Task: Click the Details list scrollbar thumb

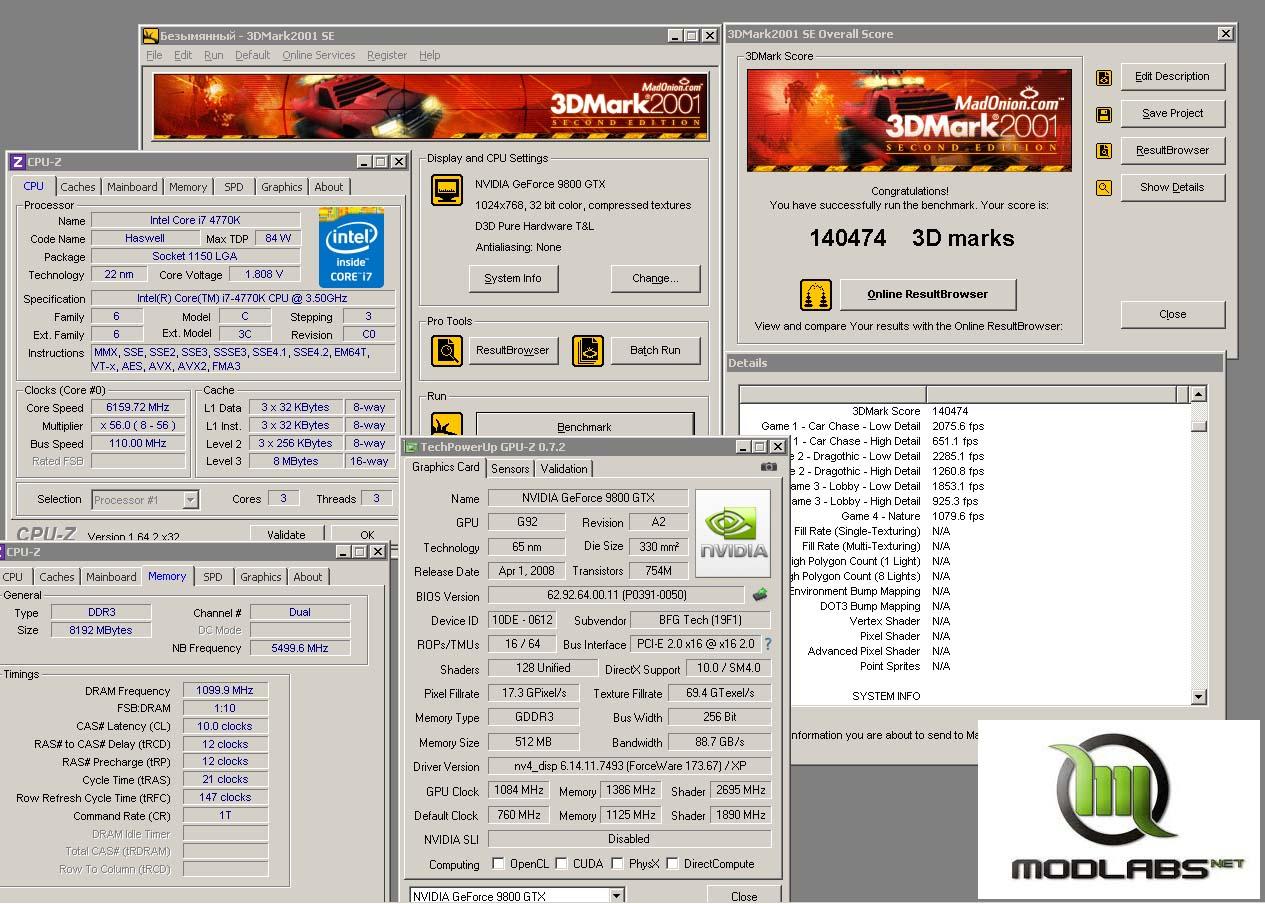Action: (1199, 426)
